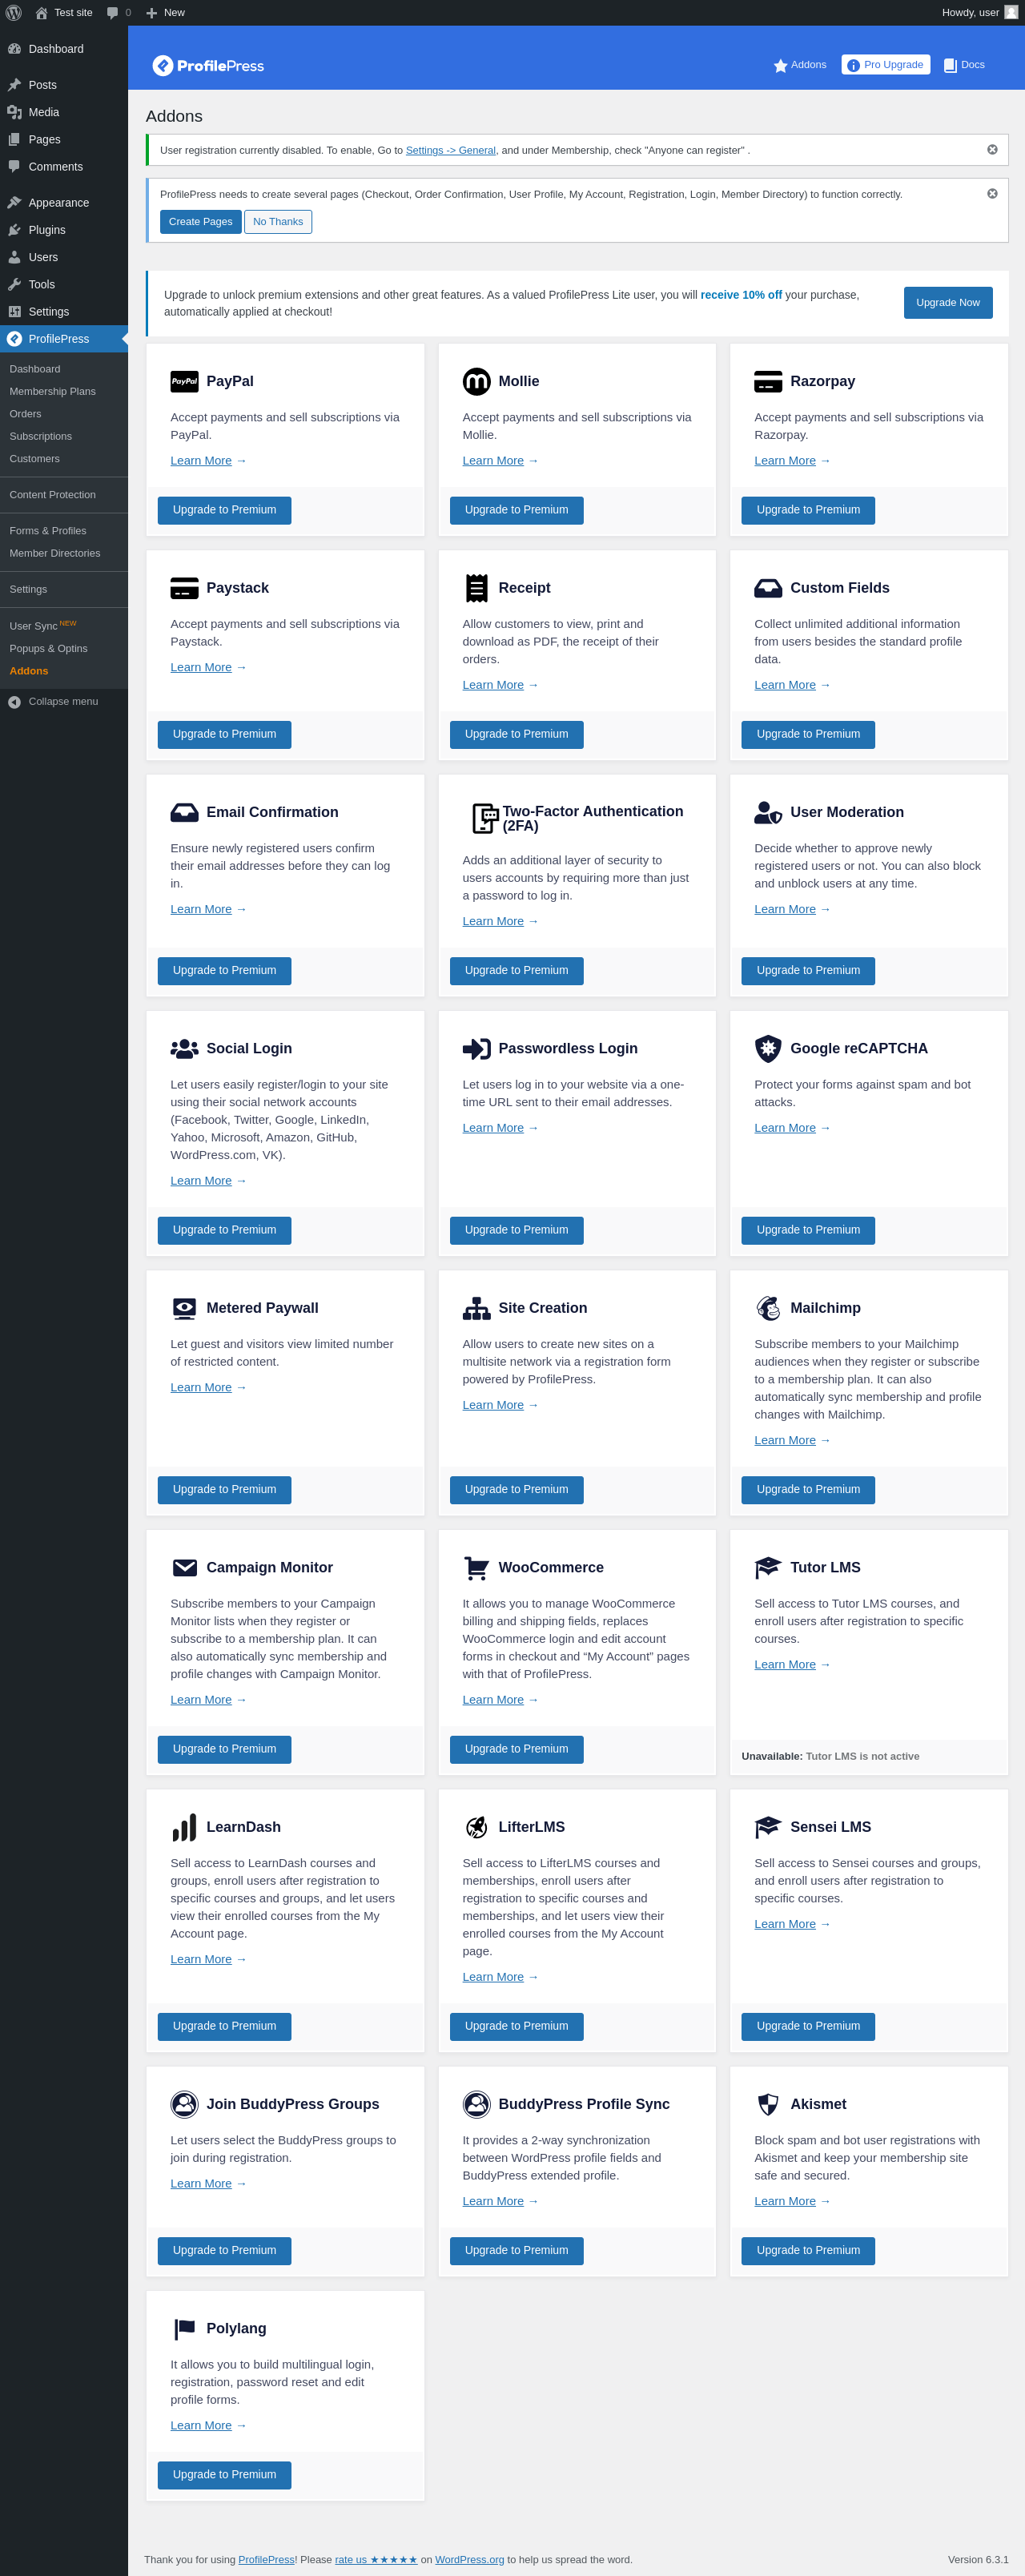Click the WordPress logo in admin bar
The image size is (1025, 2576).
(x=14, y=13)
